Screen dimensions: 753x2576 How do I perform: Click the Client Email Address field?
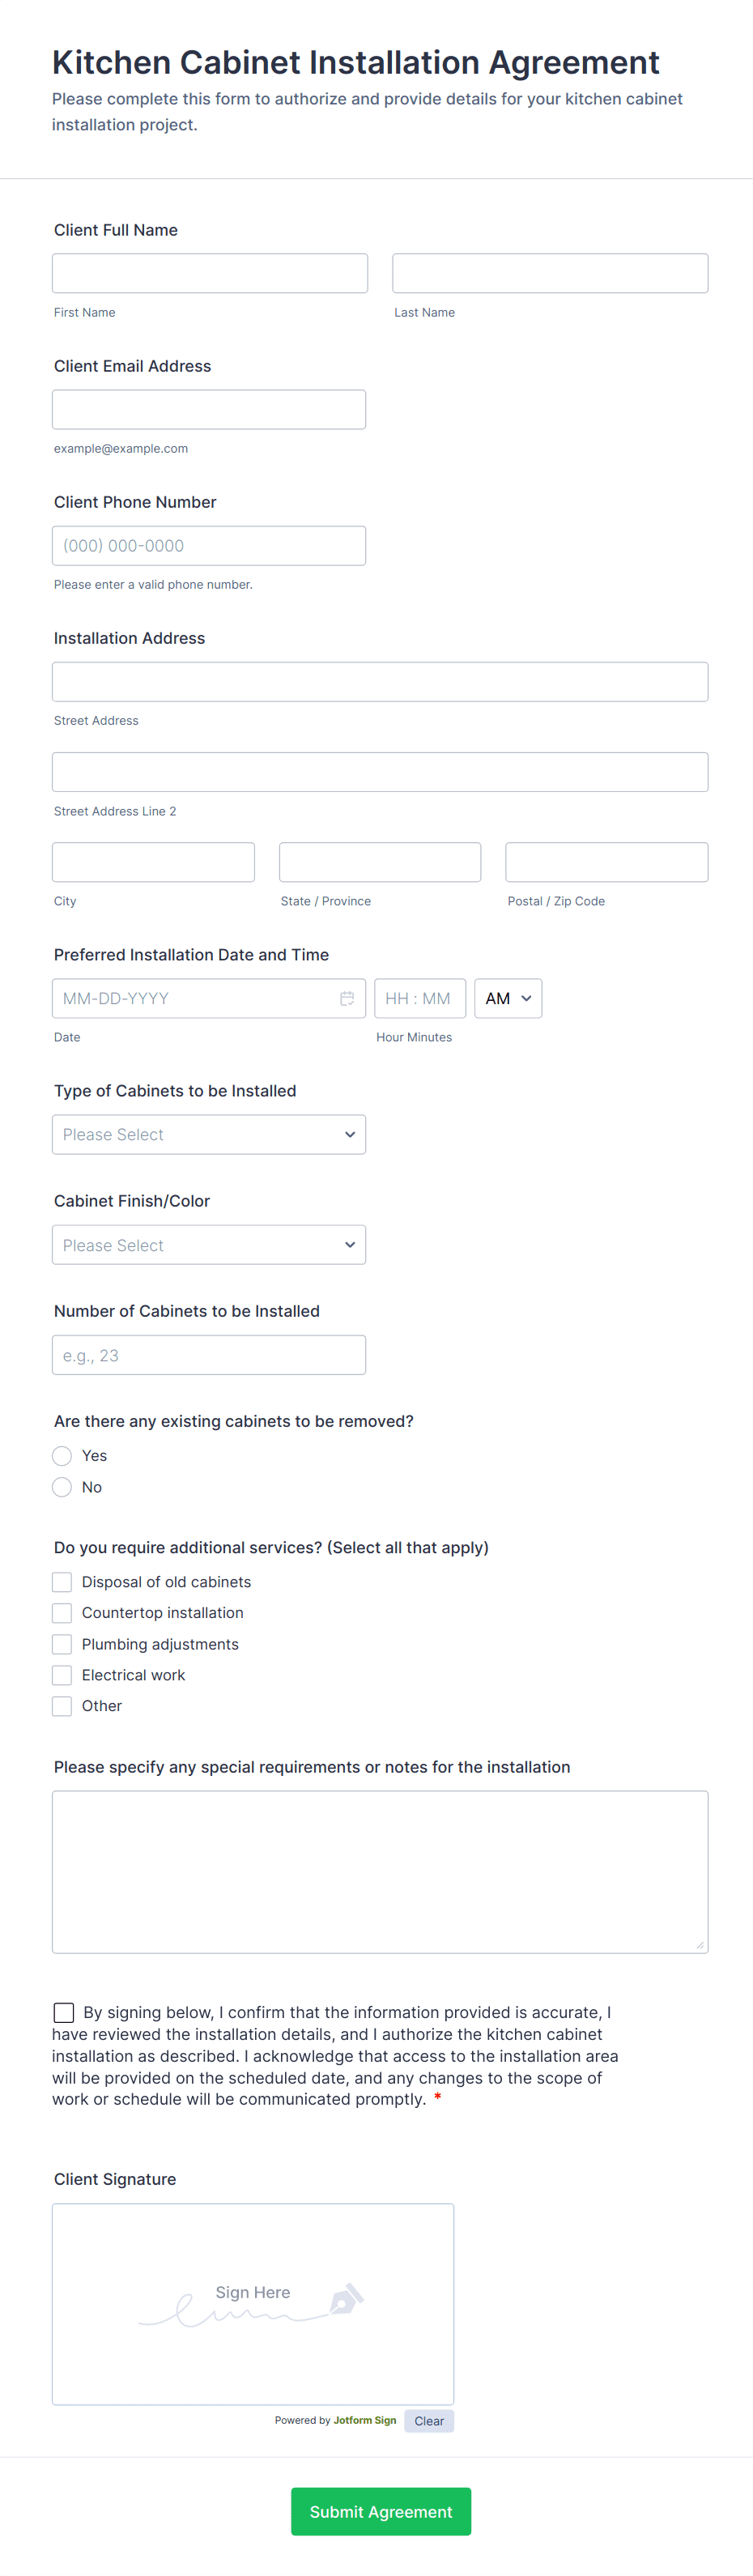[x=209, y=409]
